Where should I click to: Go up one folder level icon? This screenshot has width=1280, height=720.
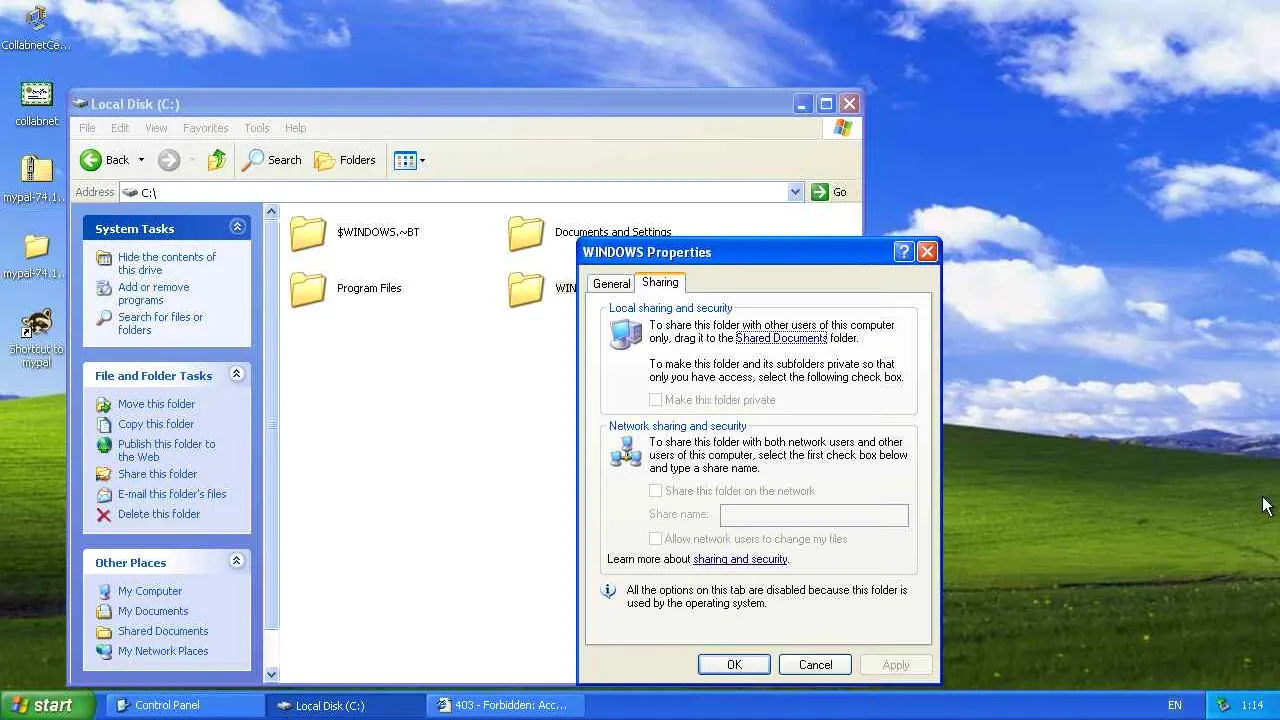(x=217, y=160)
